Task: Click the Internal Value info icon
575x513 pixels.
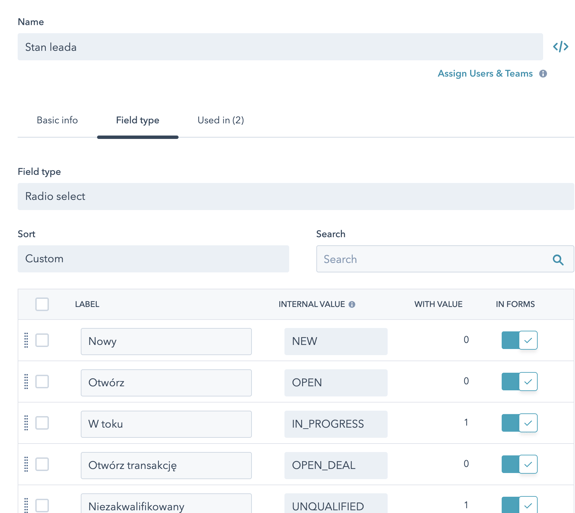Action: (352, 304)
